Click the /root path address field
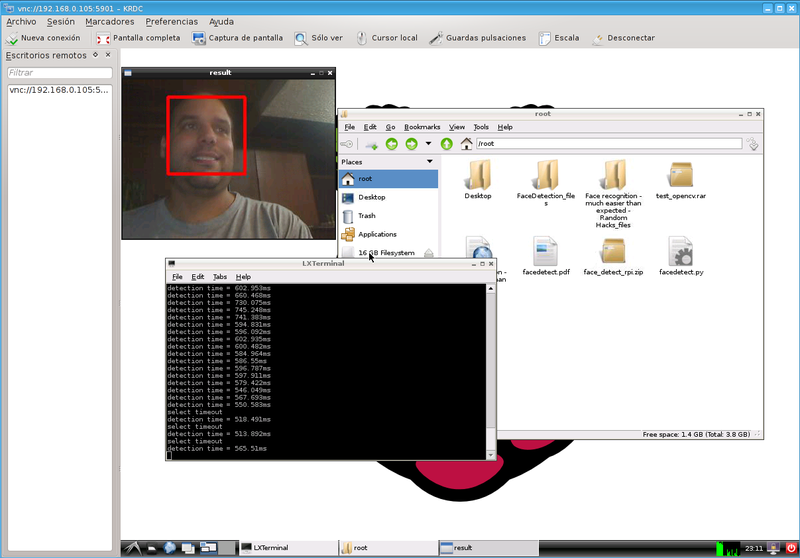 coord(608,144)
